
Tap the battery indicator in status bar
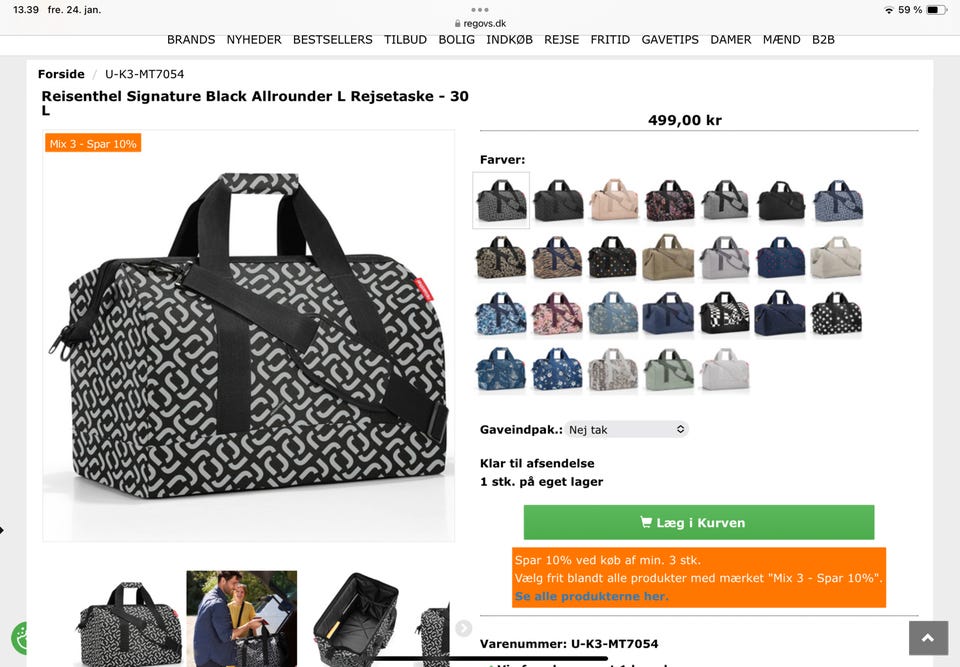coord(936,10)
